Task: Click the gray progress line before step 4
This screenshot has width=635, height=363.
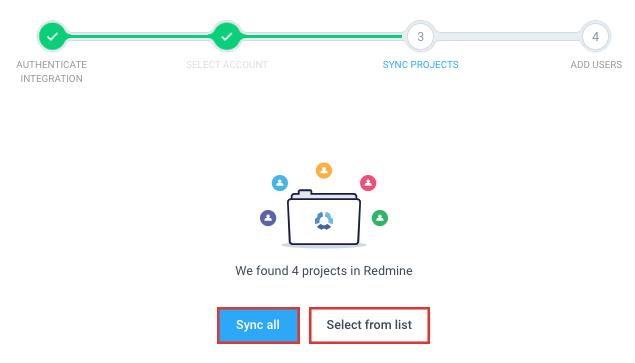Action: 508,36
